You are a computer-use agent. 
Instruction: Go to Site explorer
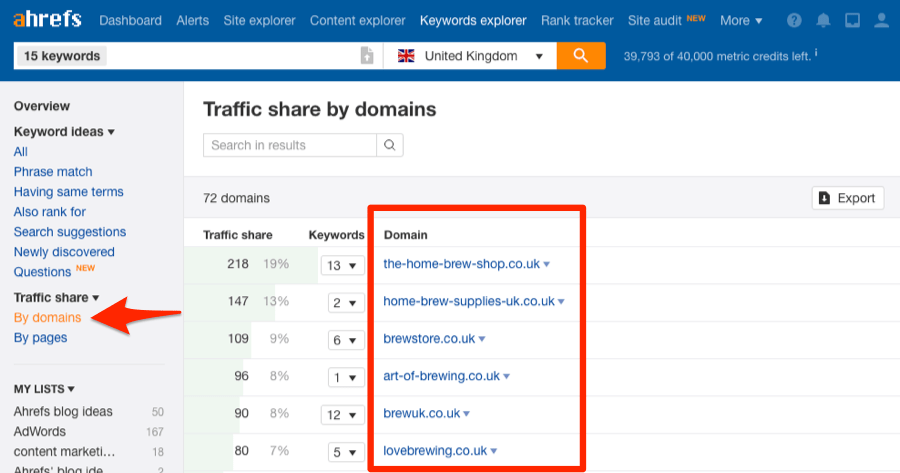click(259, 21)
